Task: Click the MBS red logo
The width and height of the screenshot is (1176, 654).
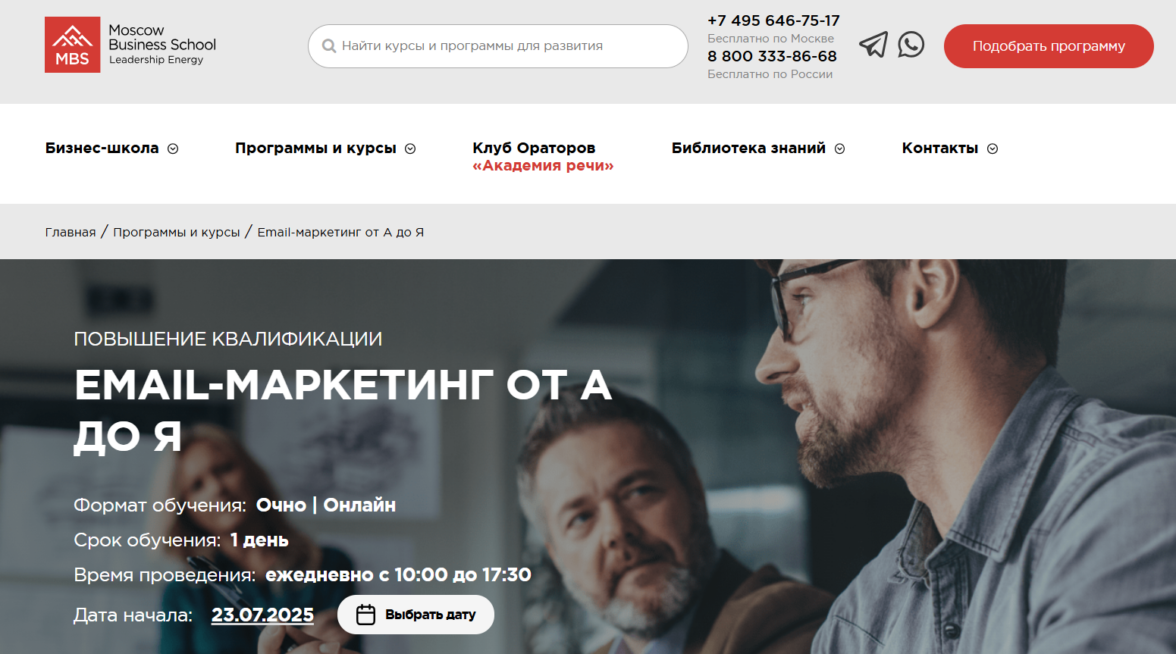Action: click(x=72, y=44)
